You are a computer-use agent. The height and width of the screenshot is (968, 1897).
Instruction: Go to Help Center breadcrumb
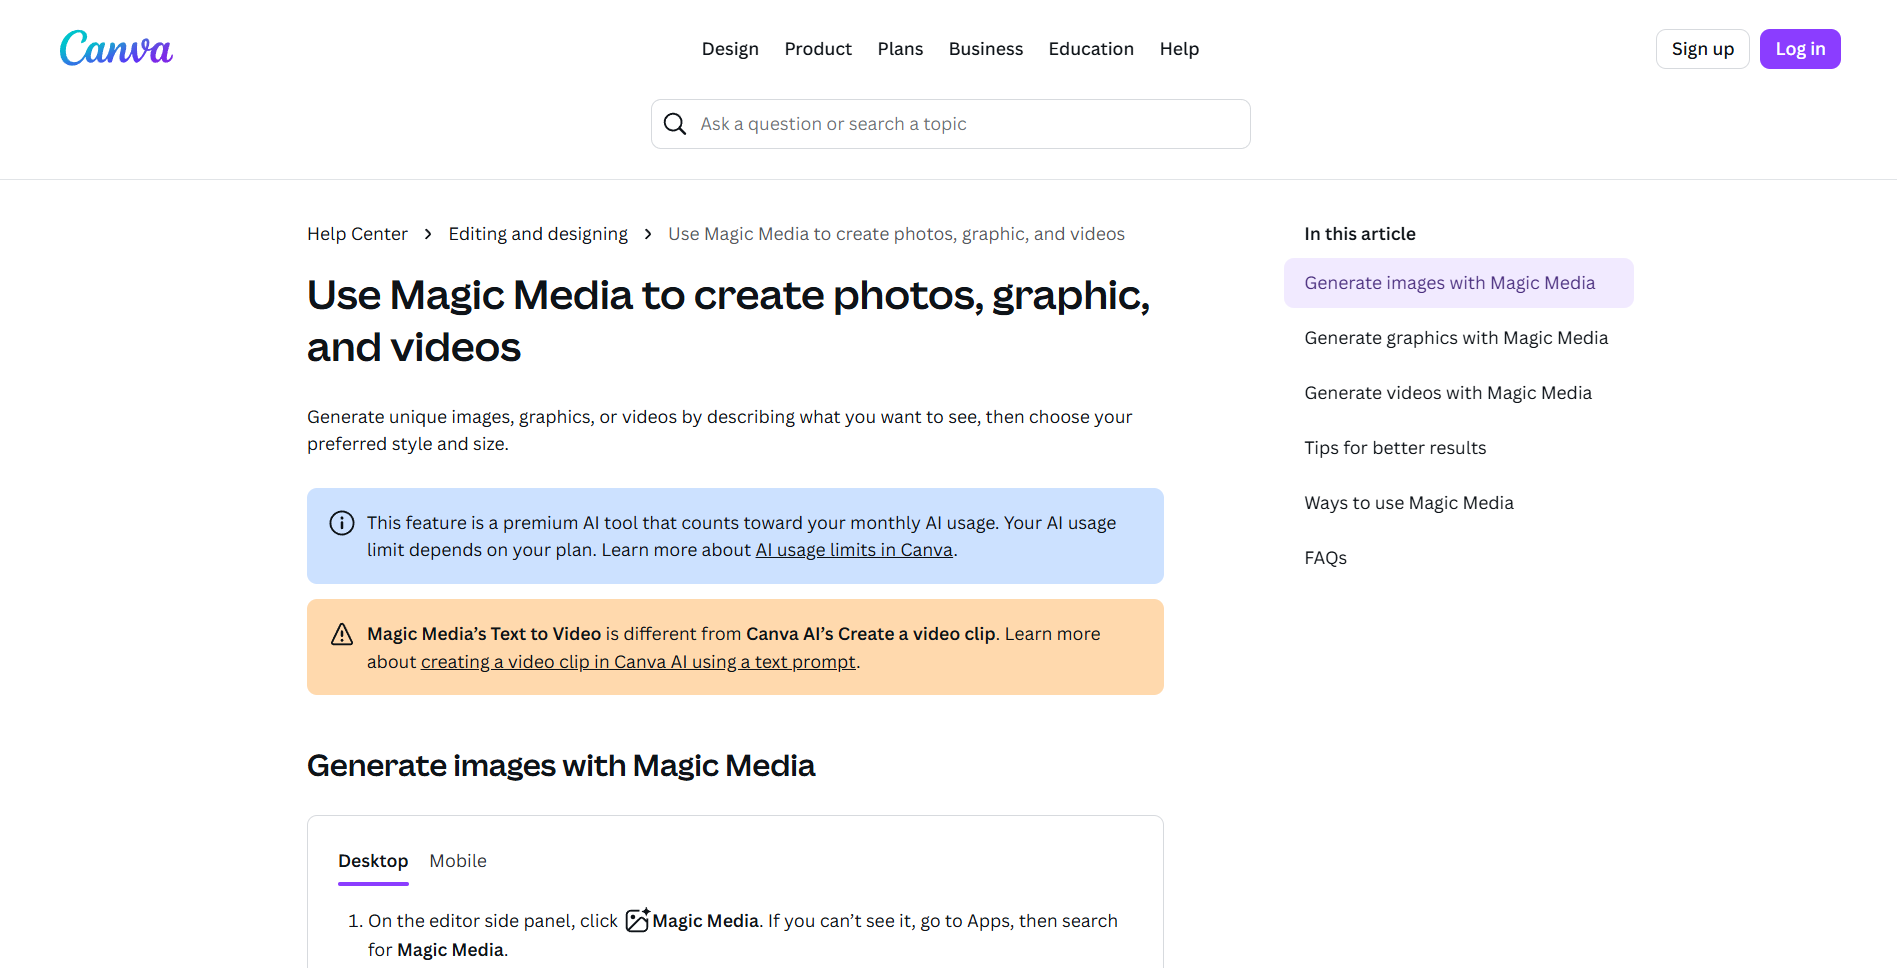[357, 234]
